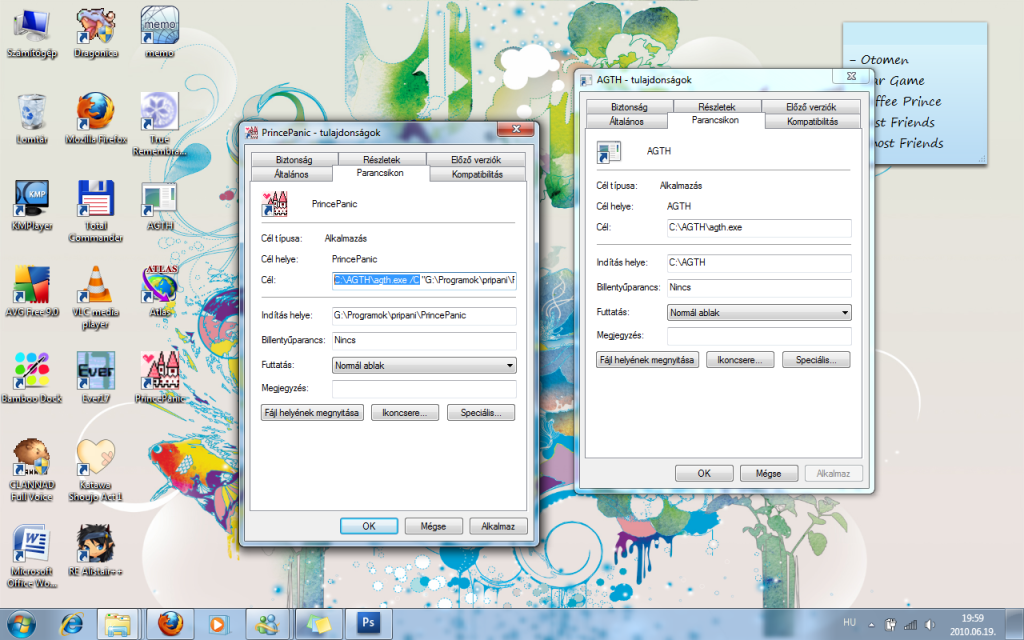Expand the Futtatás dropdown in AGTH properties

[759, 312]
